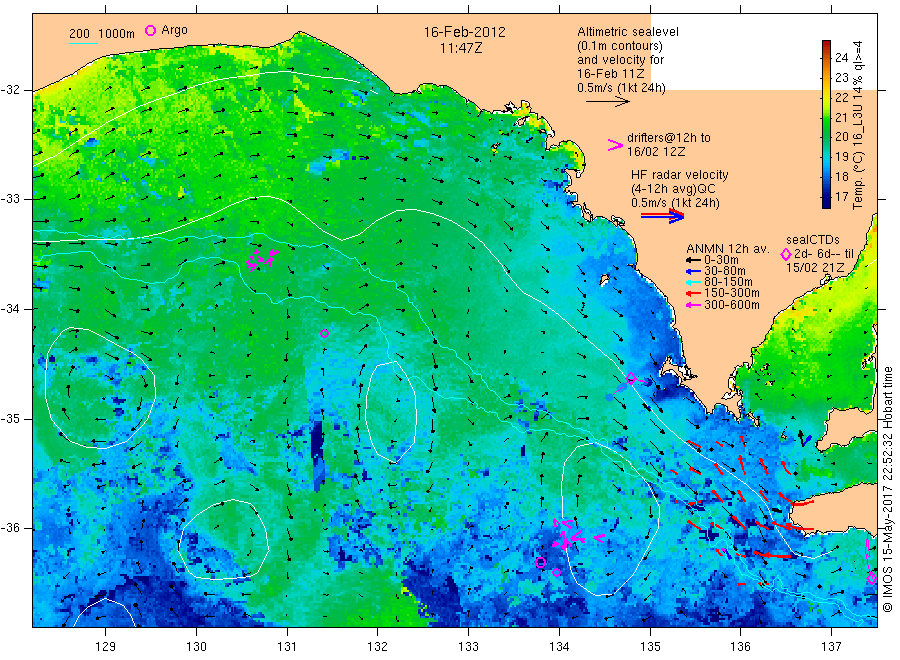Click the blue dot marker near 134.6E, 34.8S
Image resolution: width=900 pixels, height=660 pixels.
coord(609,397)
